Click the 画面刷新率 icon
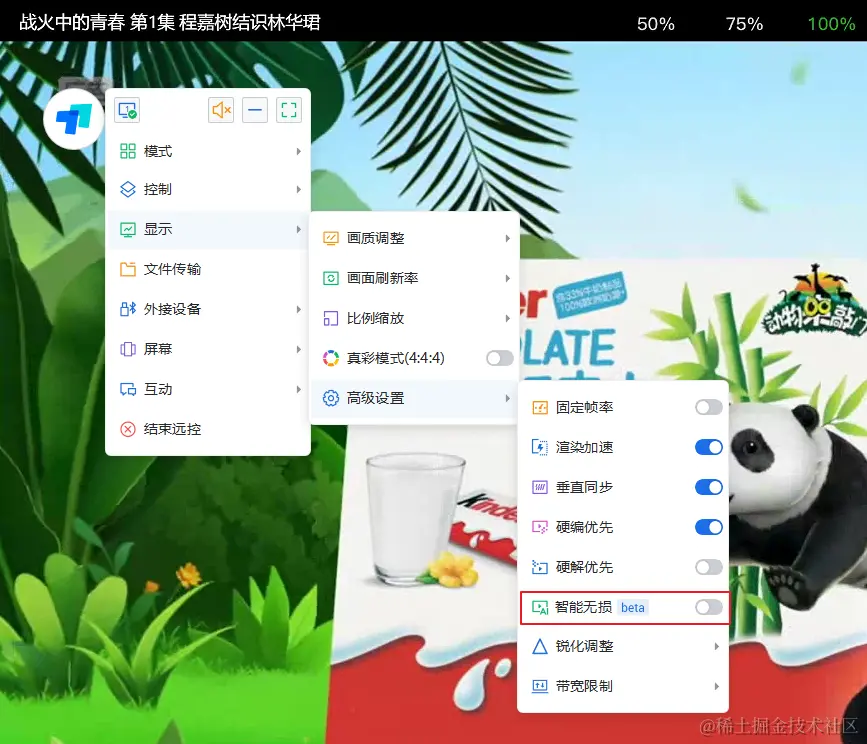Screen dimensions: 867x744 331,278
